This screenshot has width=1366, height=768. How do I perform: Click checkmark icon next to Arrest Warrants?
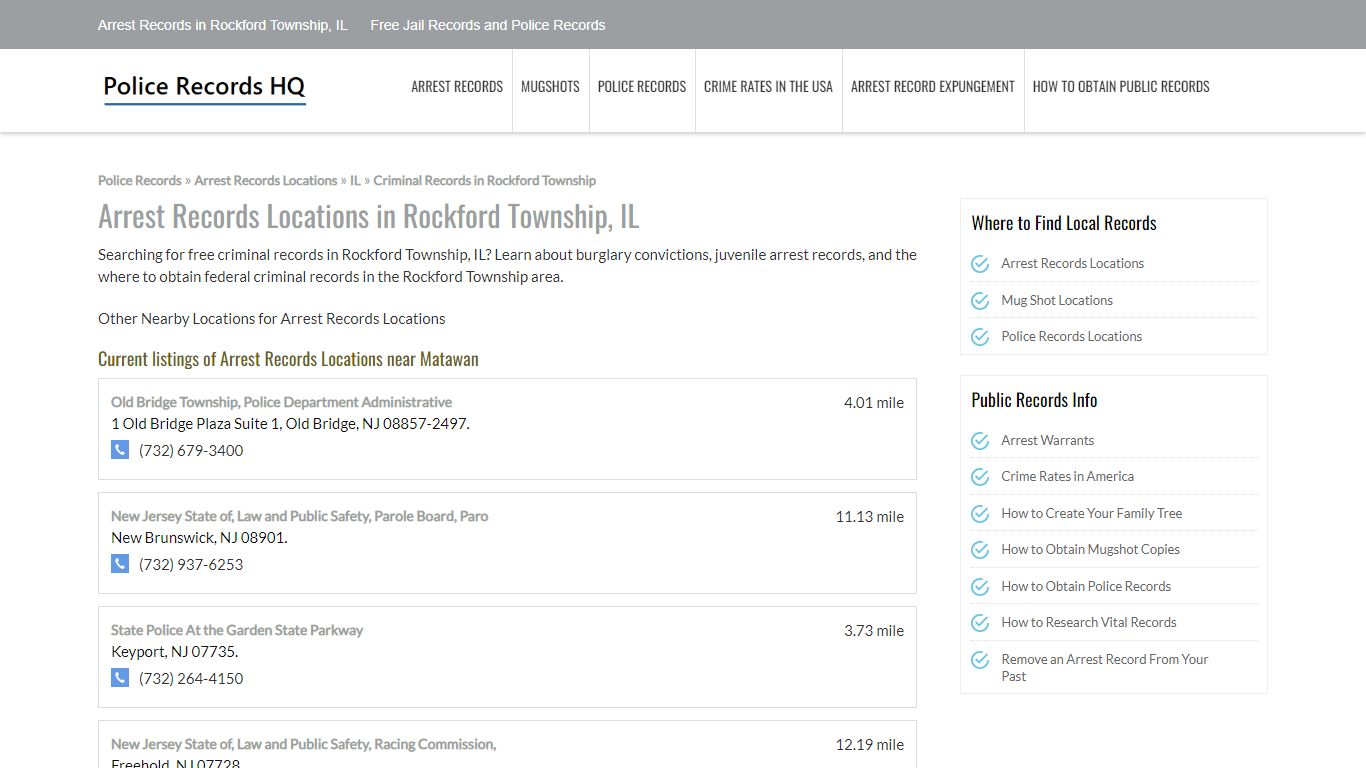tap(980, 441)
